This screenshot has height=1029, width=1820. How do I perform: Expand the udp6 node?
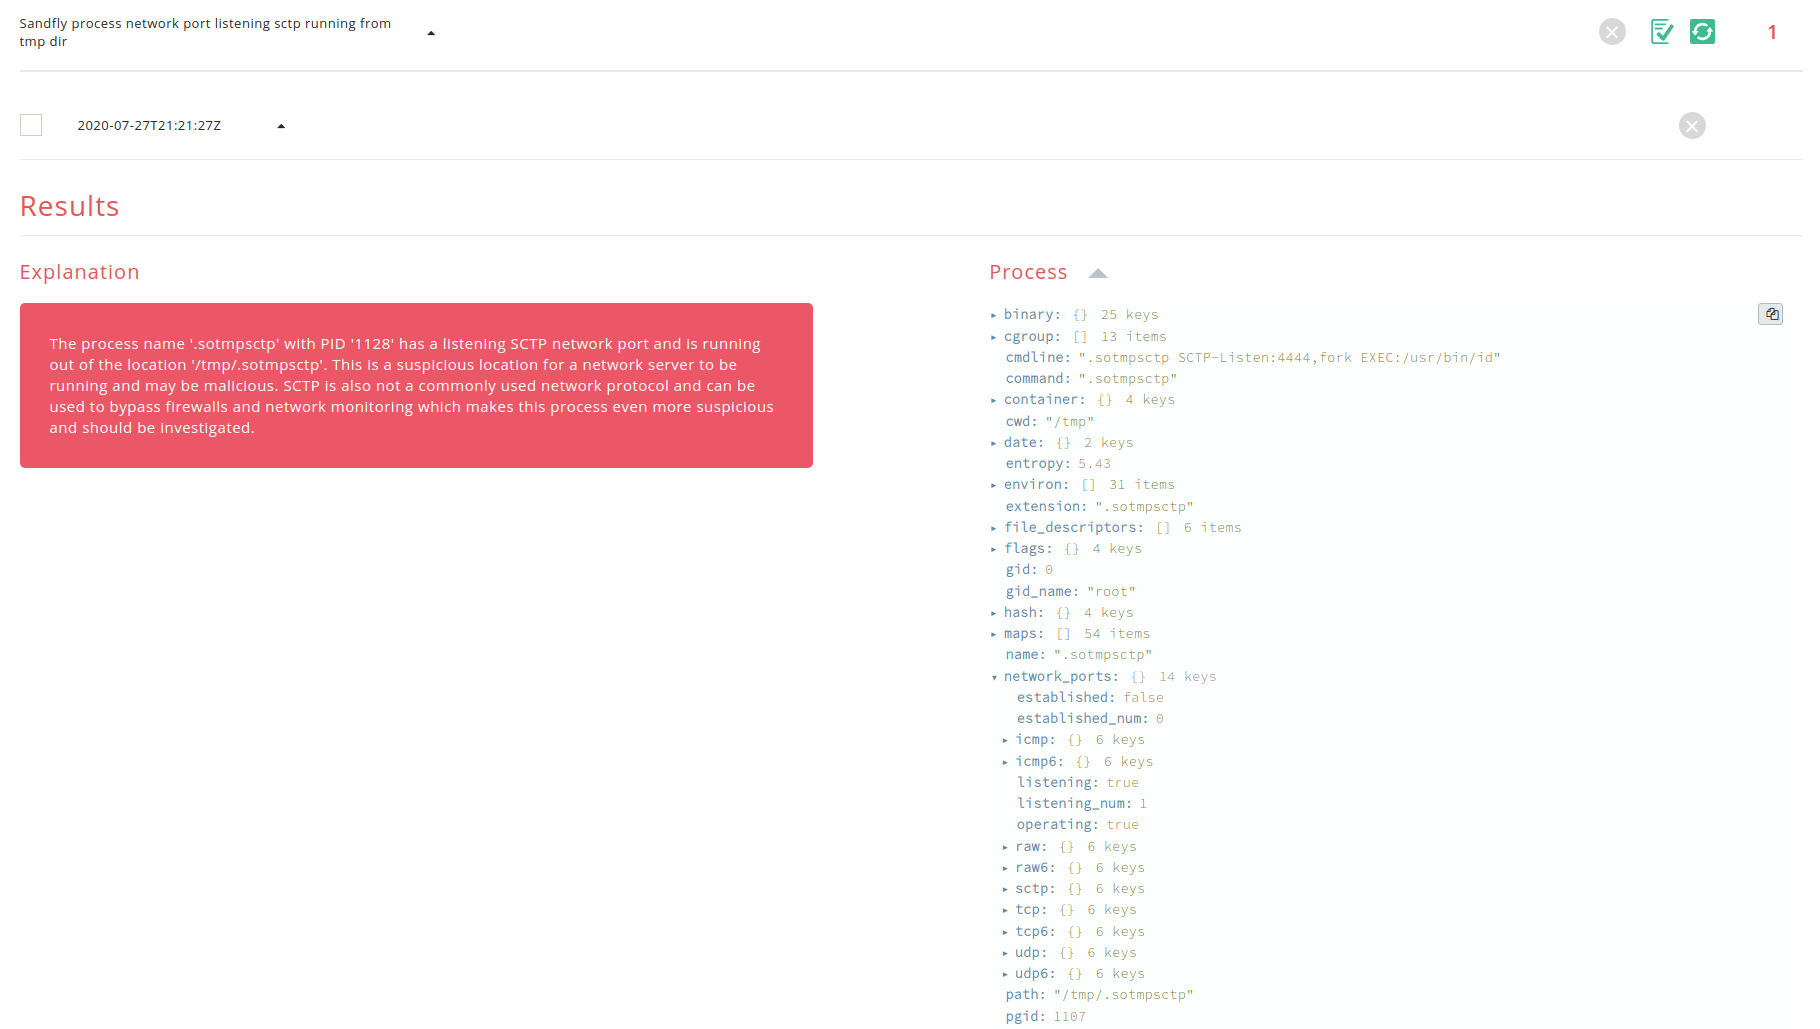tap(1005, 974)
